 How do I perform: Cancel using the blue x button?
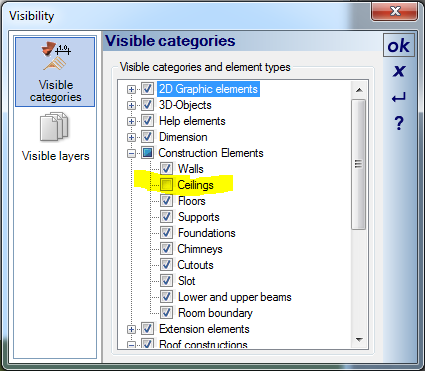[399, 71]
